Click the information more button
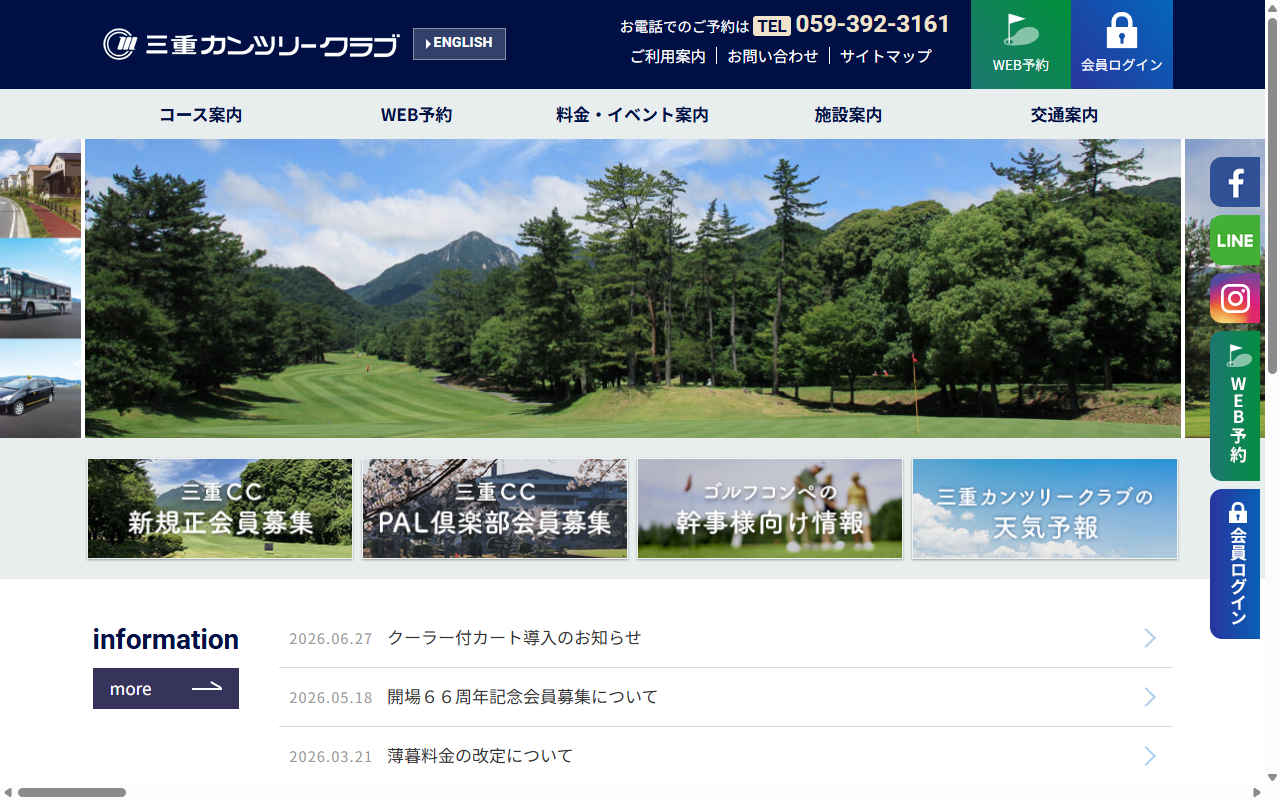The image size is (1280, 800). [x=166, y=688]
